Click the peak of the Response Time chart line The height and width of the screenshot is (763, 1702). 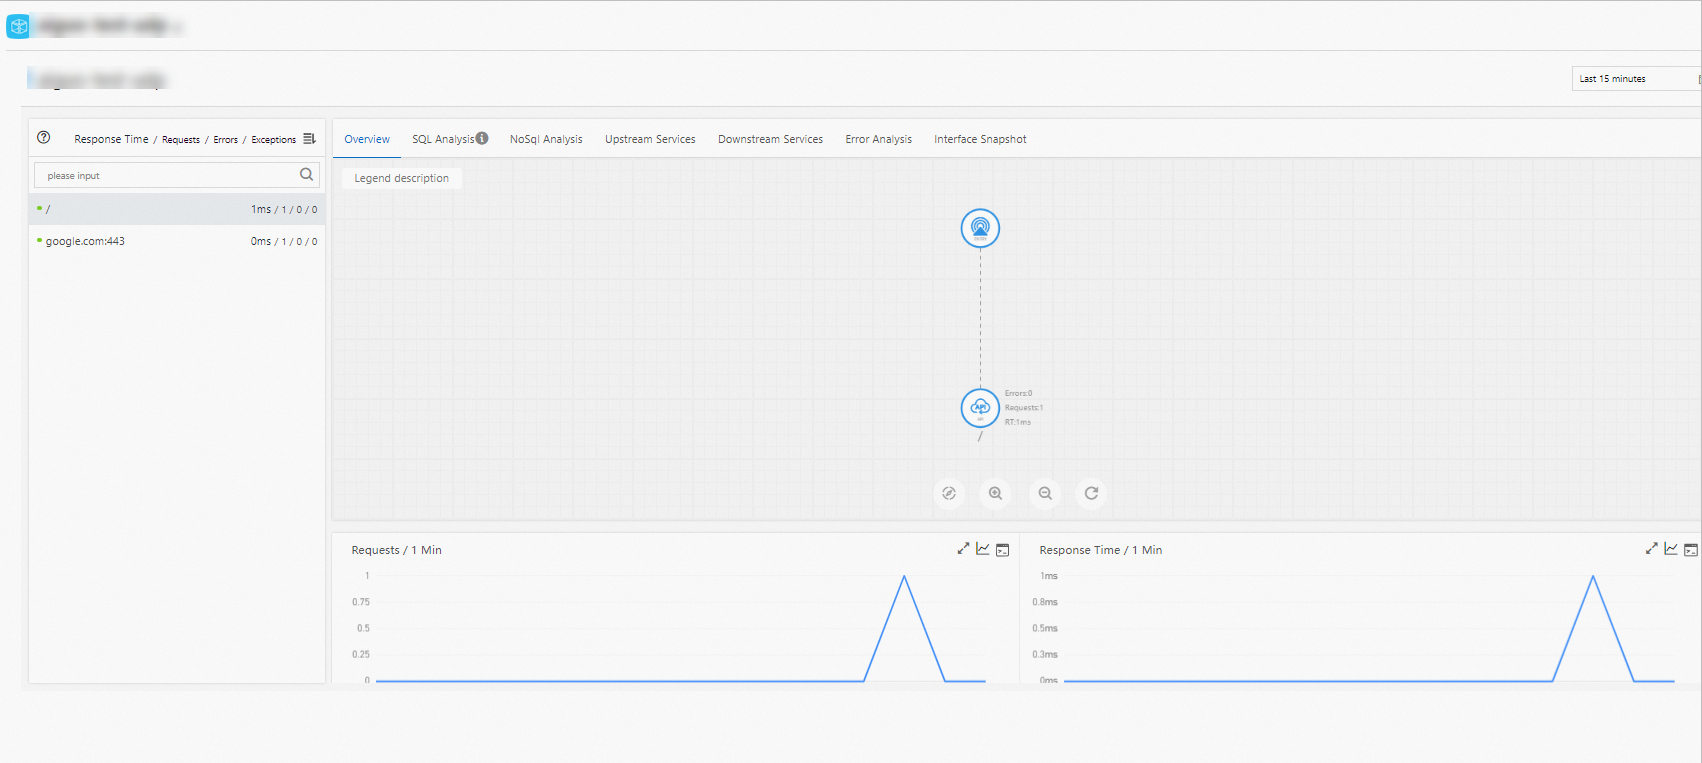pyautogui.click(x=1593, y=577)
